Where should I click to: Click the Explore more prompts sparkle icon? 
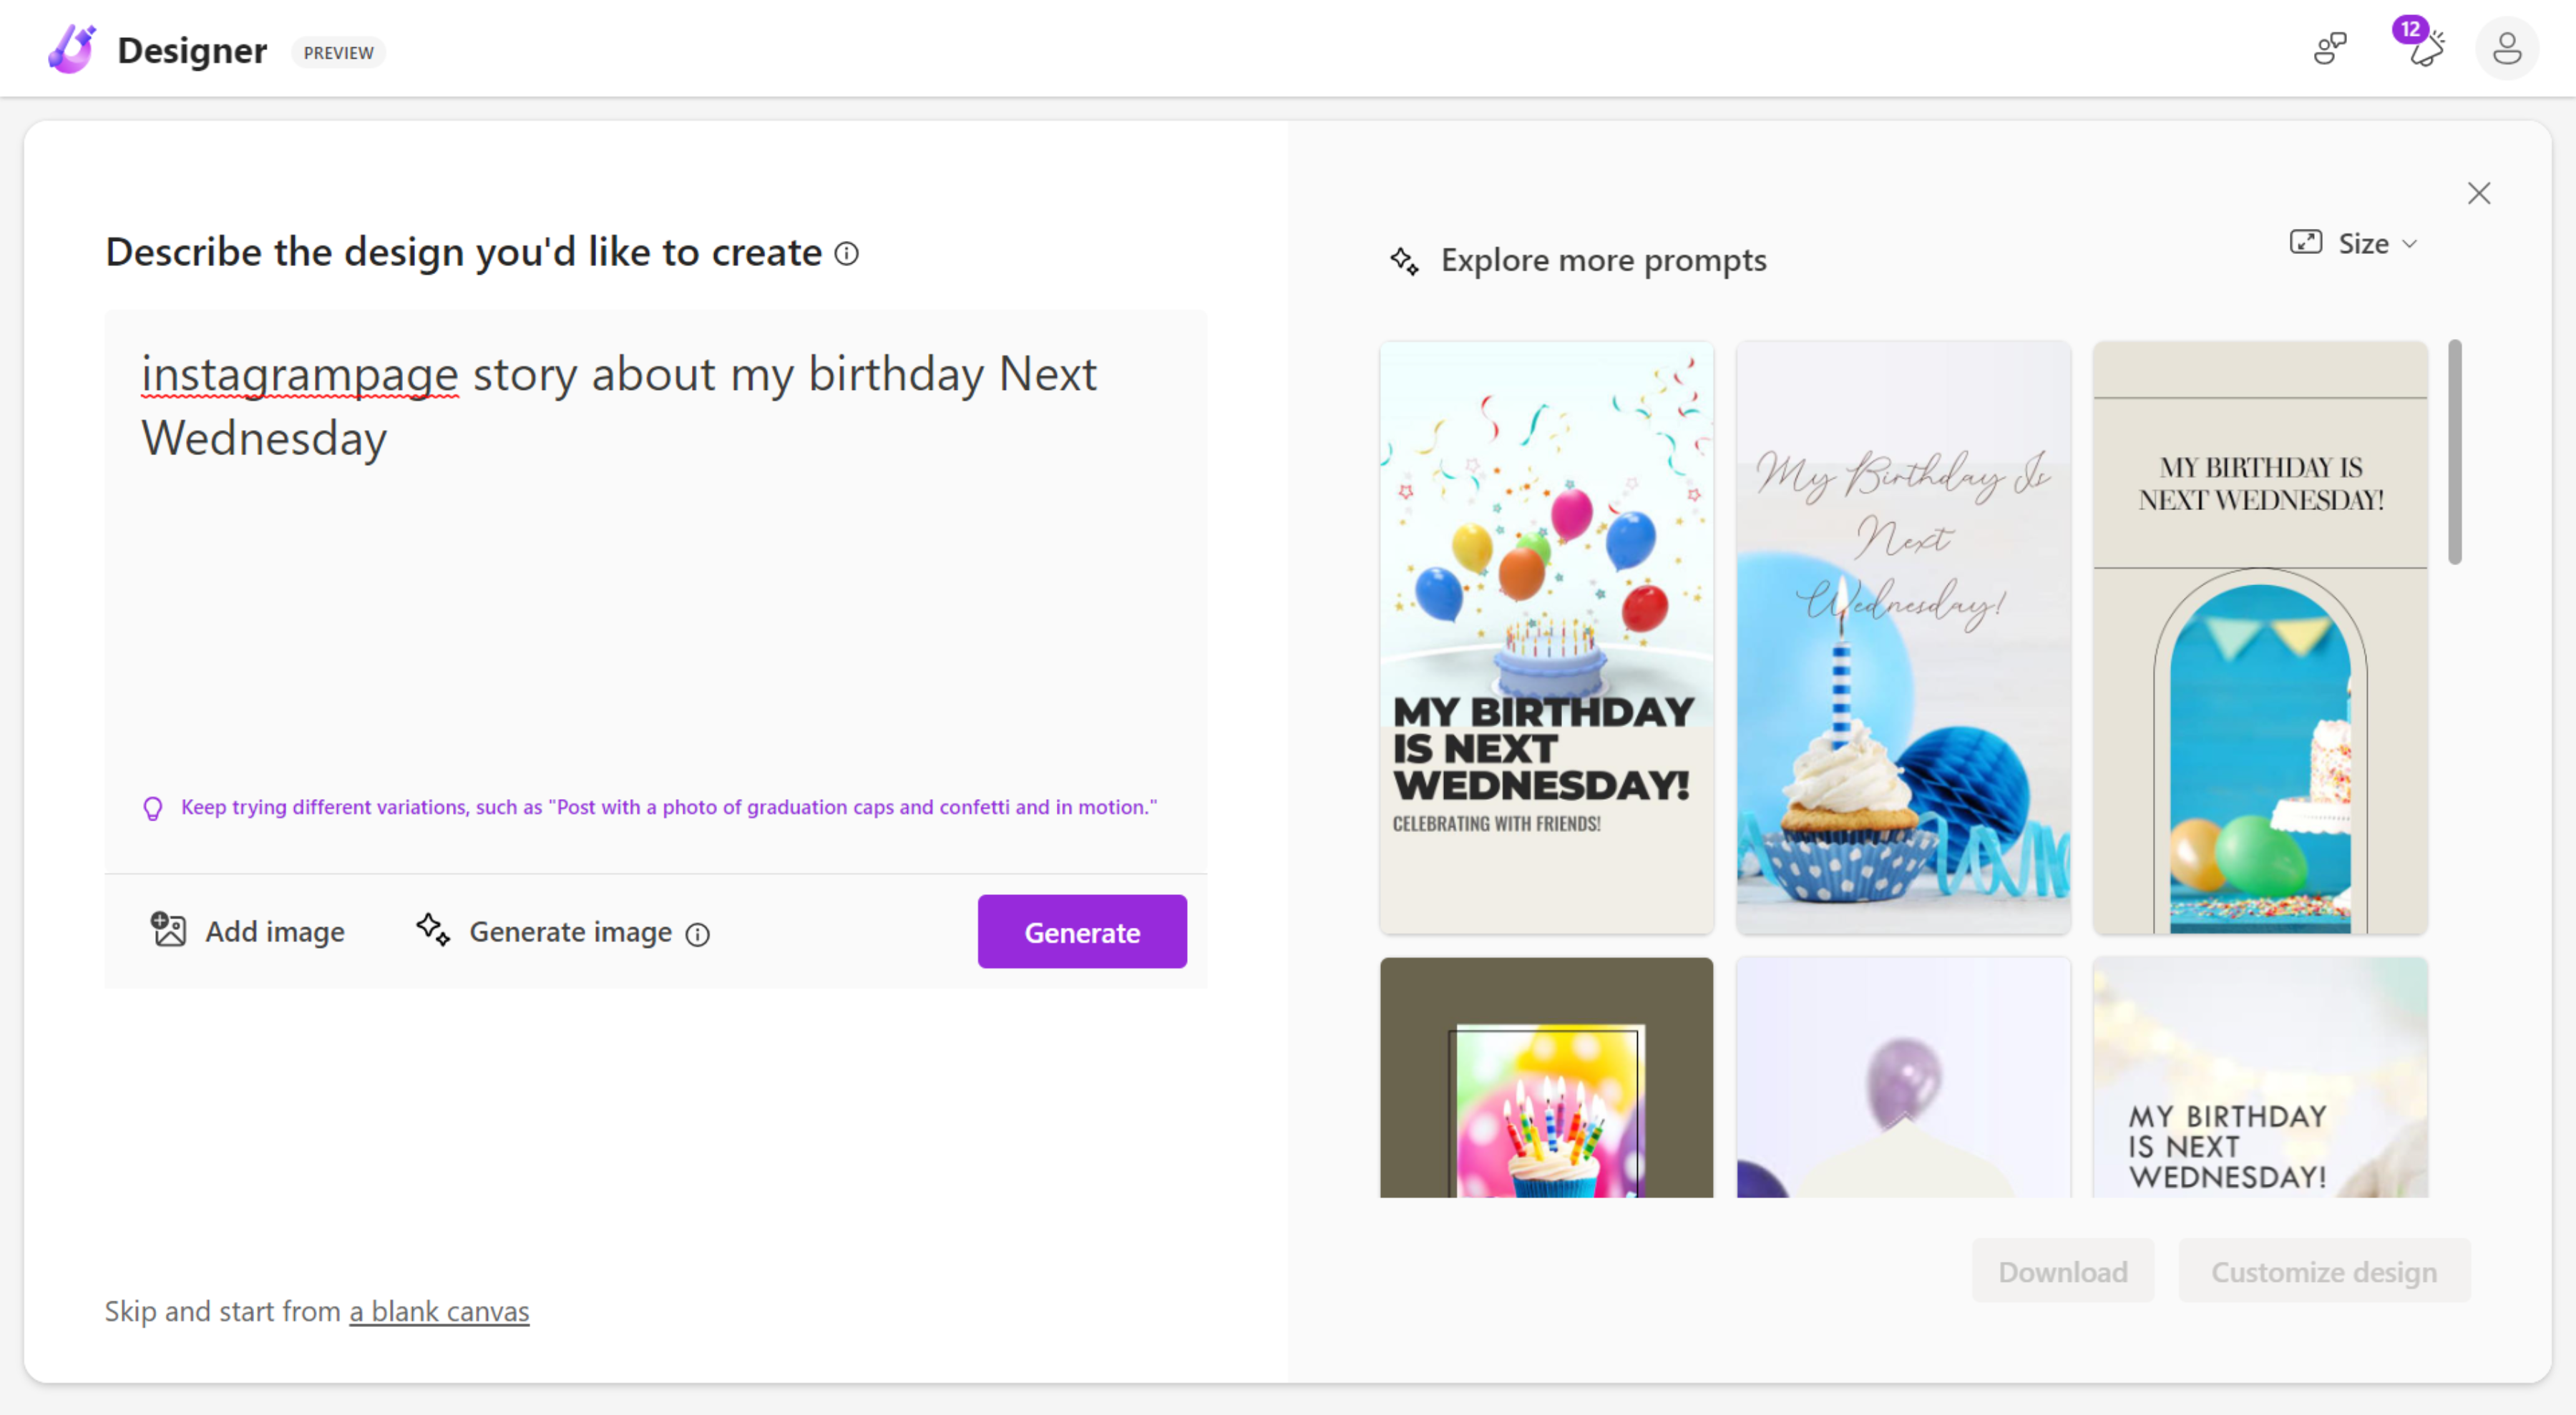(1404, 261)
